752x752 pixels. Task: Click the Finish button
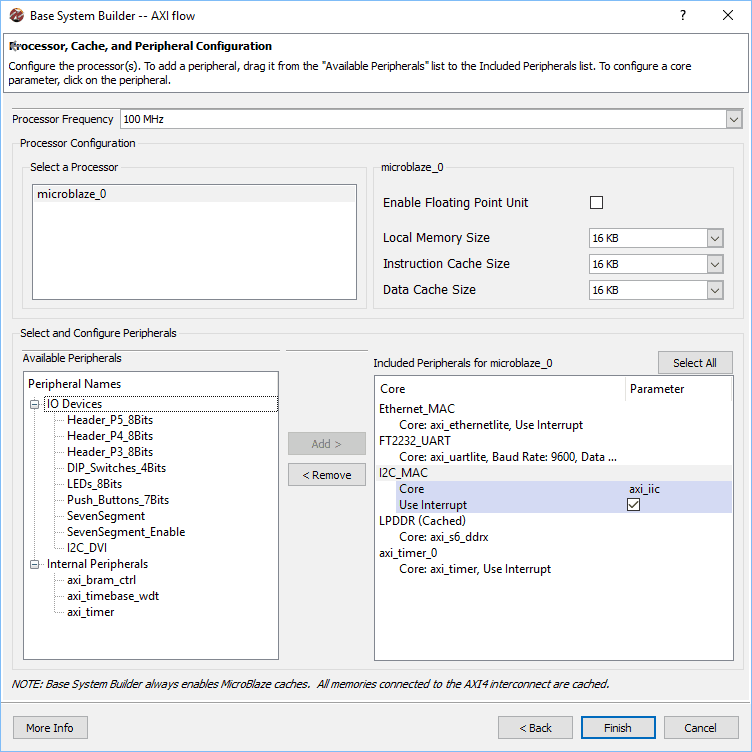tap(617, 728)
